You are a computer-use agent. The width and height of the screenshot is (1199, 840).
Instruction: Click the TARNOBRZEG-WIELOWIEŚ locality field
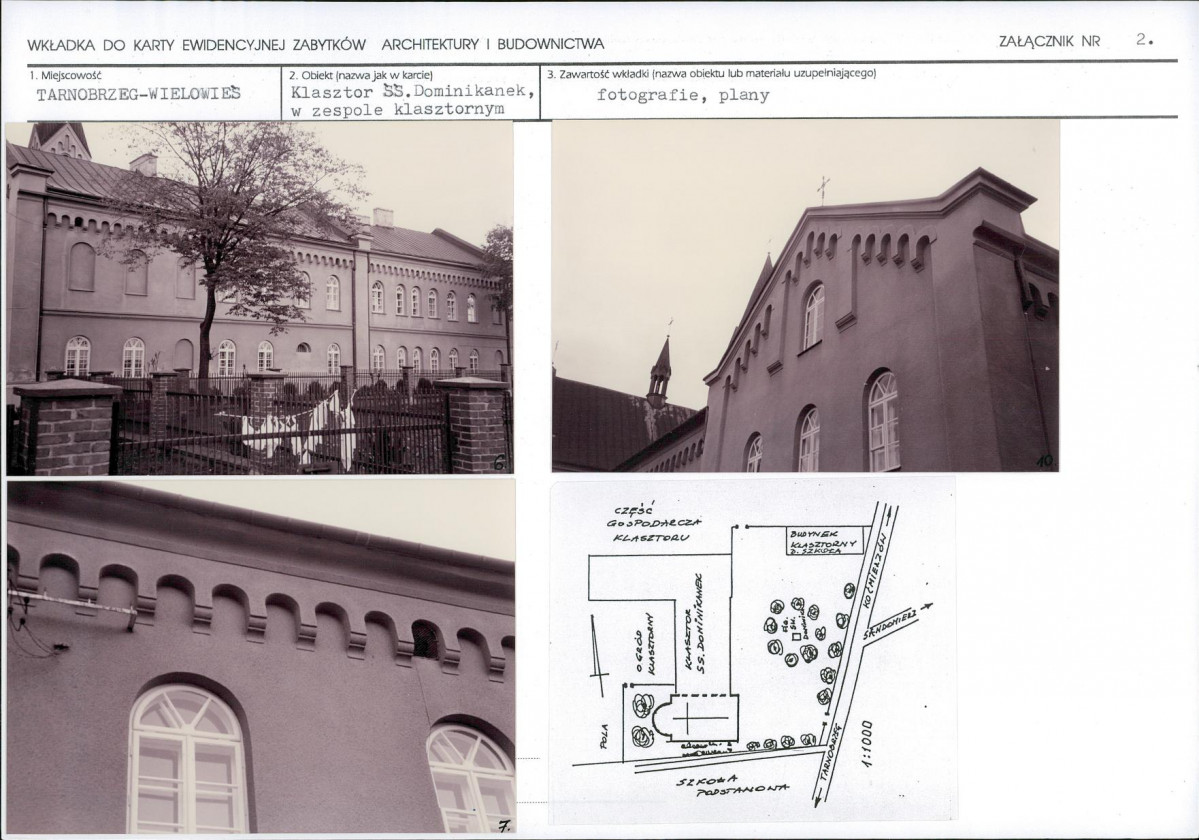[138, 94]
